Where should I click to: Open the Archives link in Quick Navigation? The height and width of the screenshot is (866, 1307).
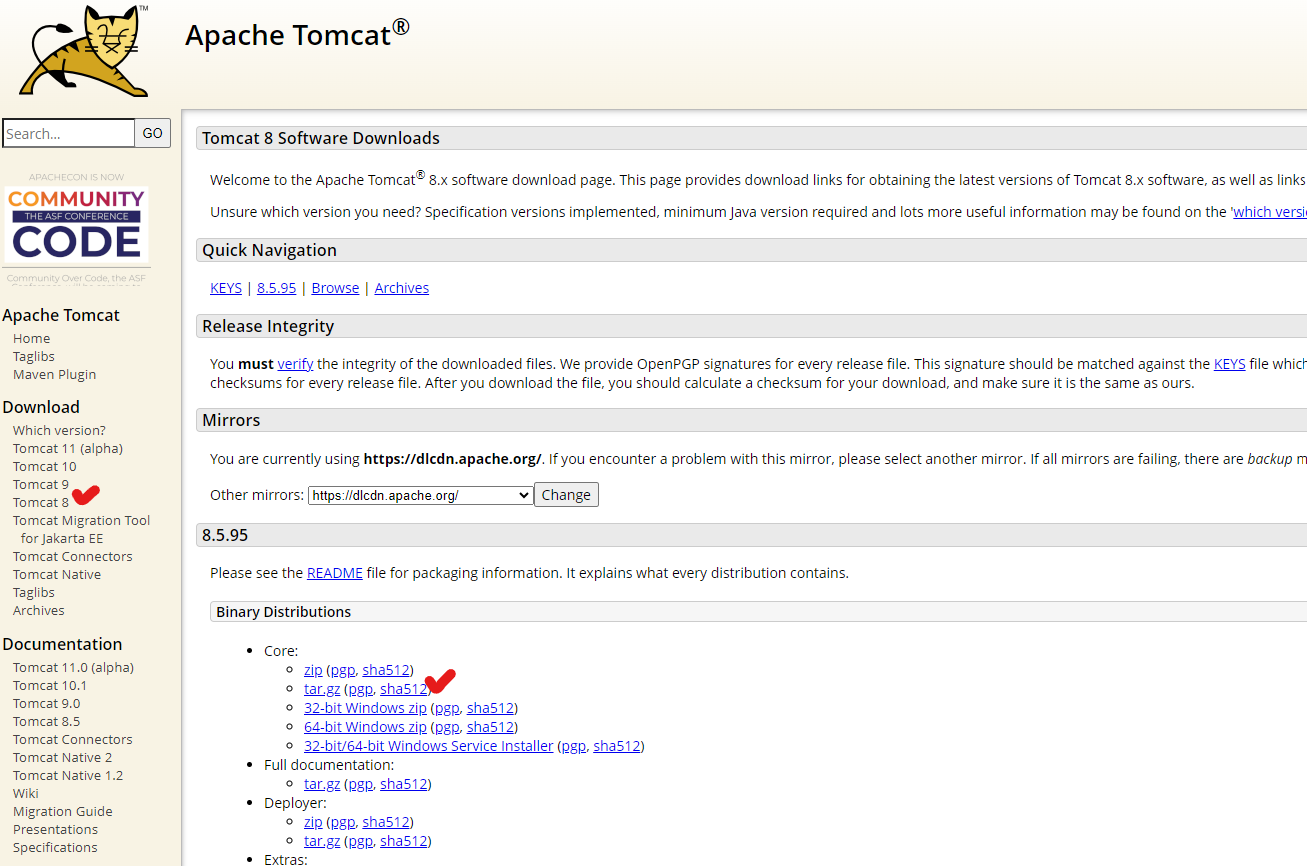pyautogui.click(x=402, y=288)
